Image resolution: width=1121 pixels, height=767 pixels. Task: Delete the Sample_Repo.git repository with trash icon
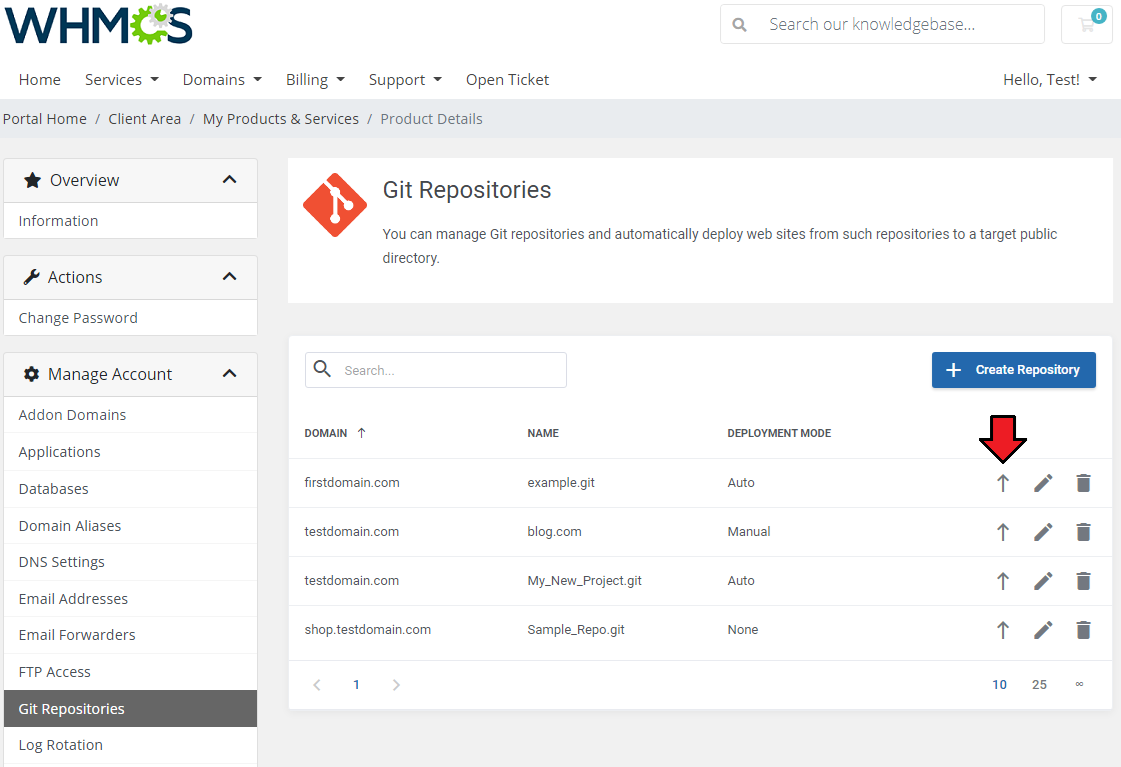coord(1083,630)
